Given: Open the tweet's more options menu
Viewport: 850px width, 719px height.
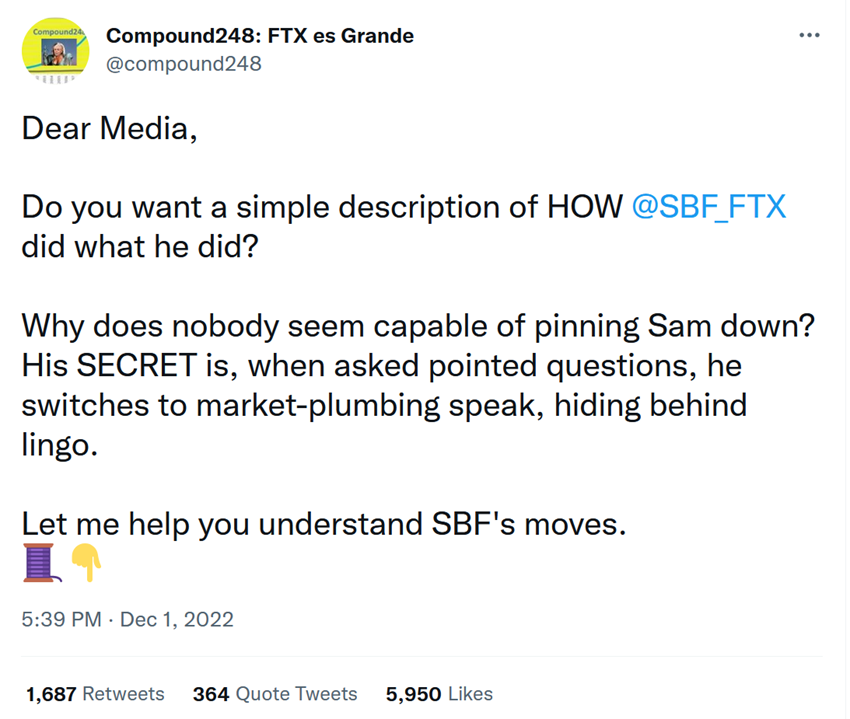Looking at the screenshot, I should coord(810,37).
